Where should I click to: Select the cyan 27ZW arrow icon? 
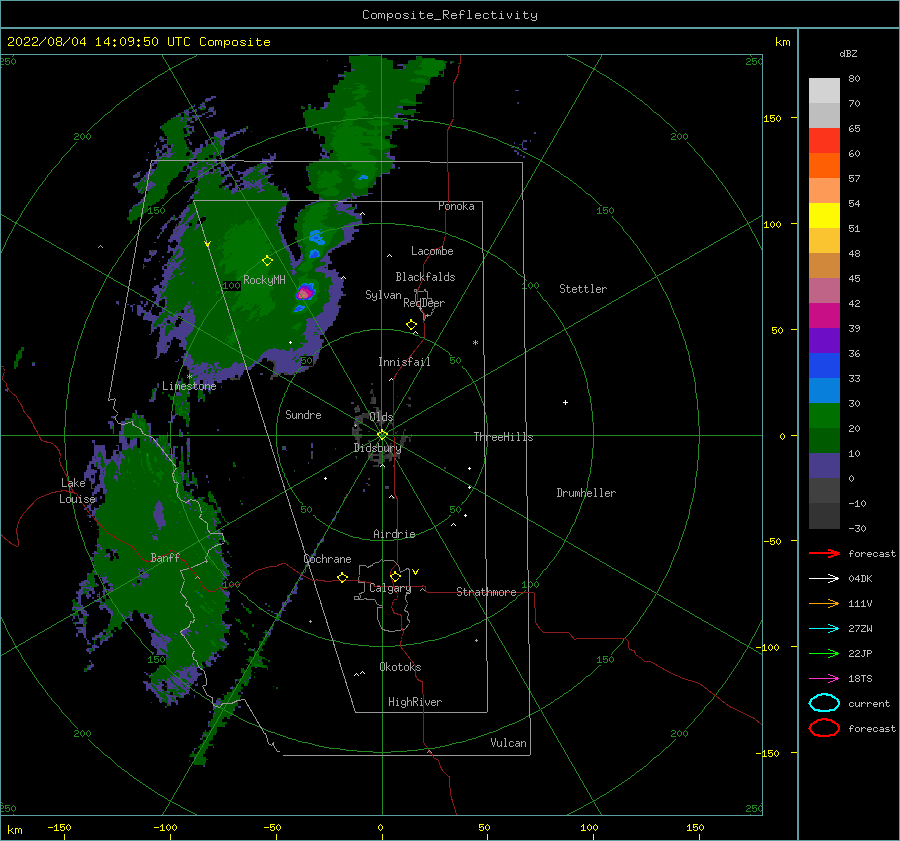824,629
